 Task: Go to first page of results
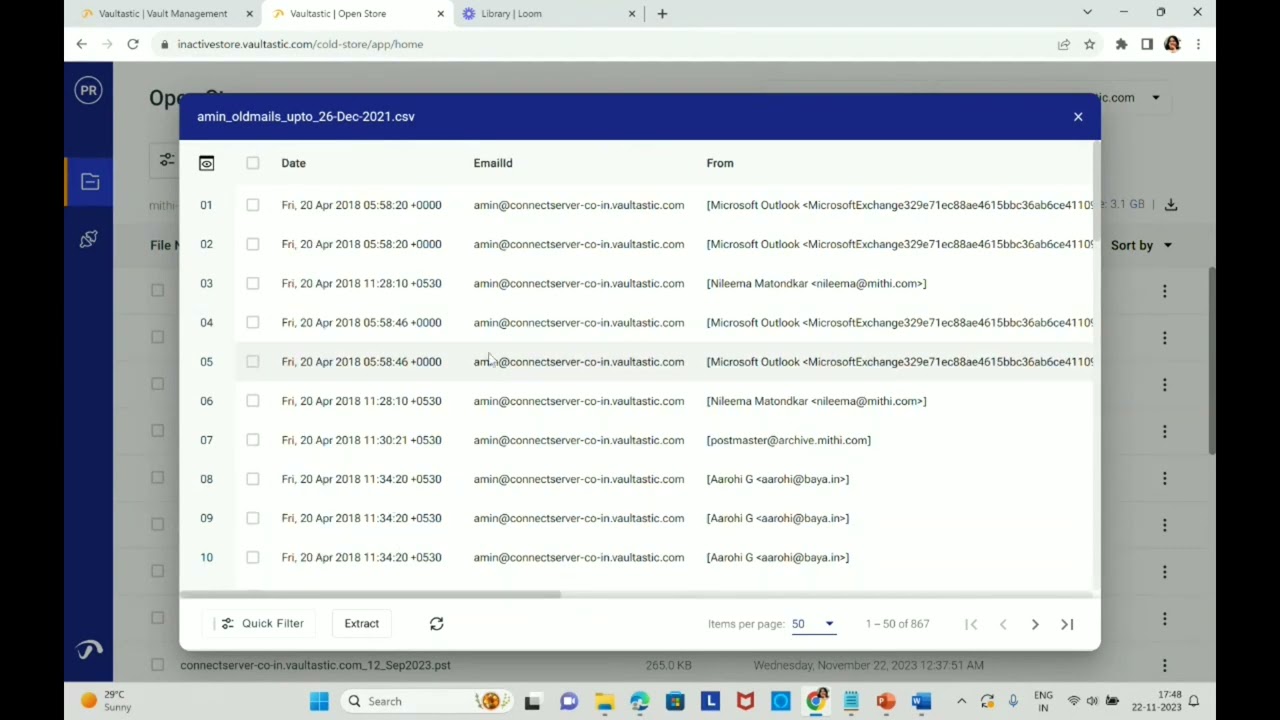point(971,624)
